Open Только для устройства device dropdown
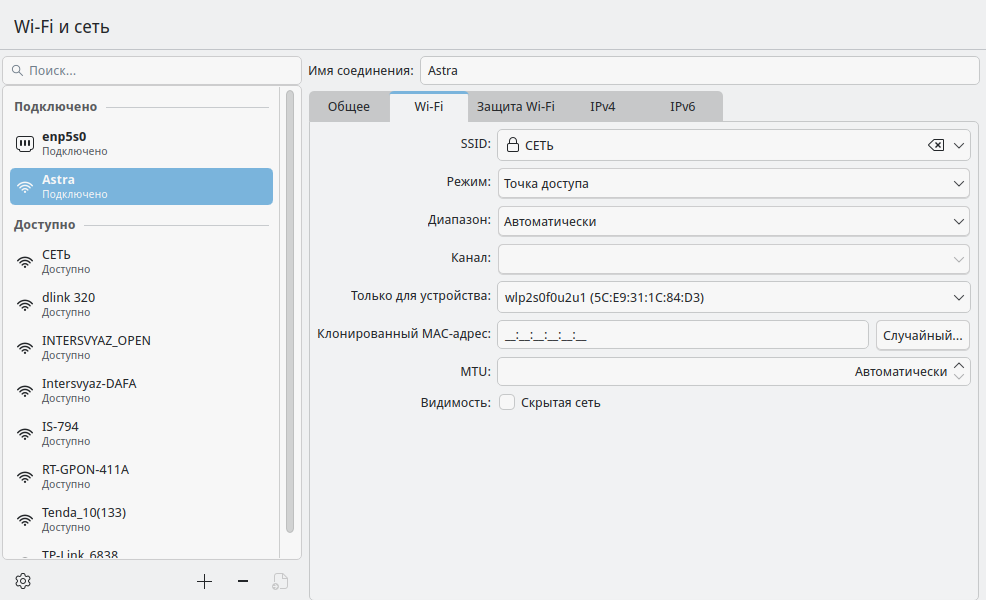Screen dimensions: 986x600 pyautogui.click(x=733, y=297)
